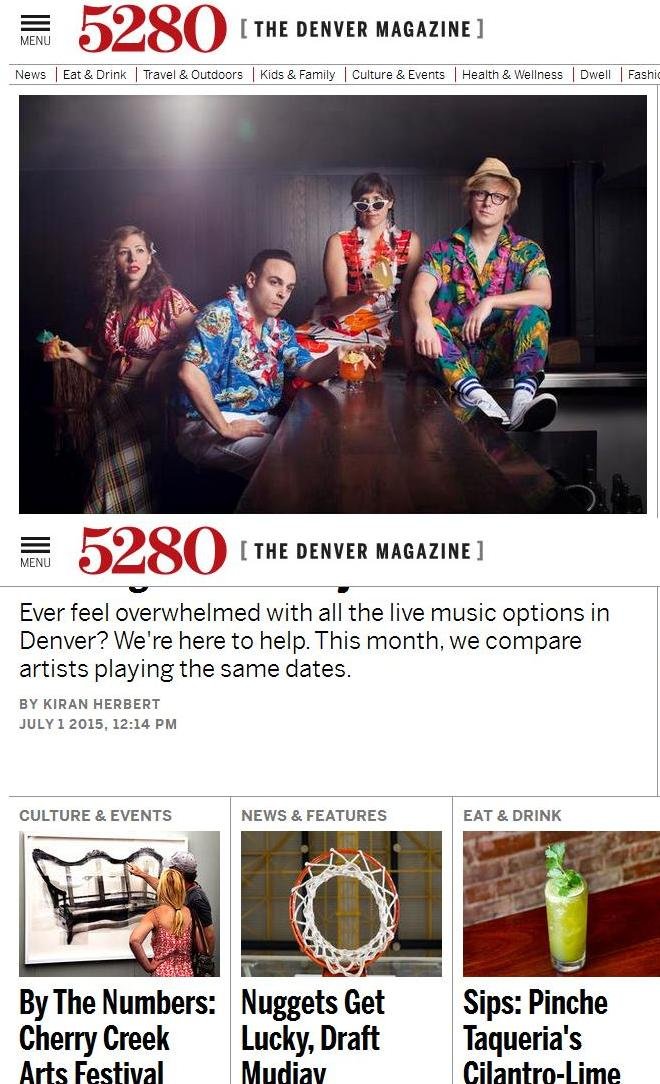The image size is (660, 1084).
Task: Select Culture & Events in top navigation
Action: point(398,75)
